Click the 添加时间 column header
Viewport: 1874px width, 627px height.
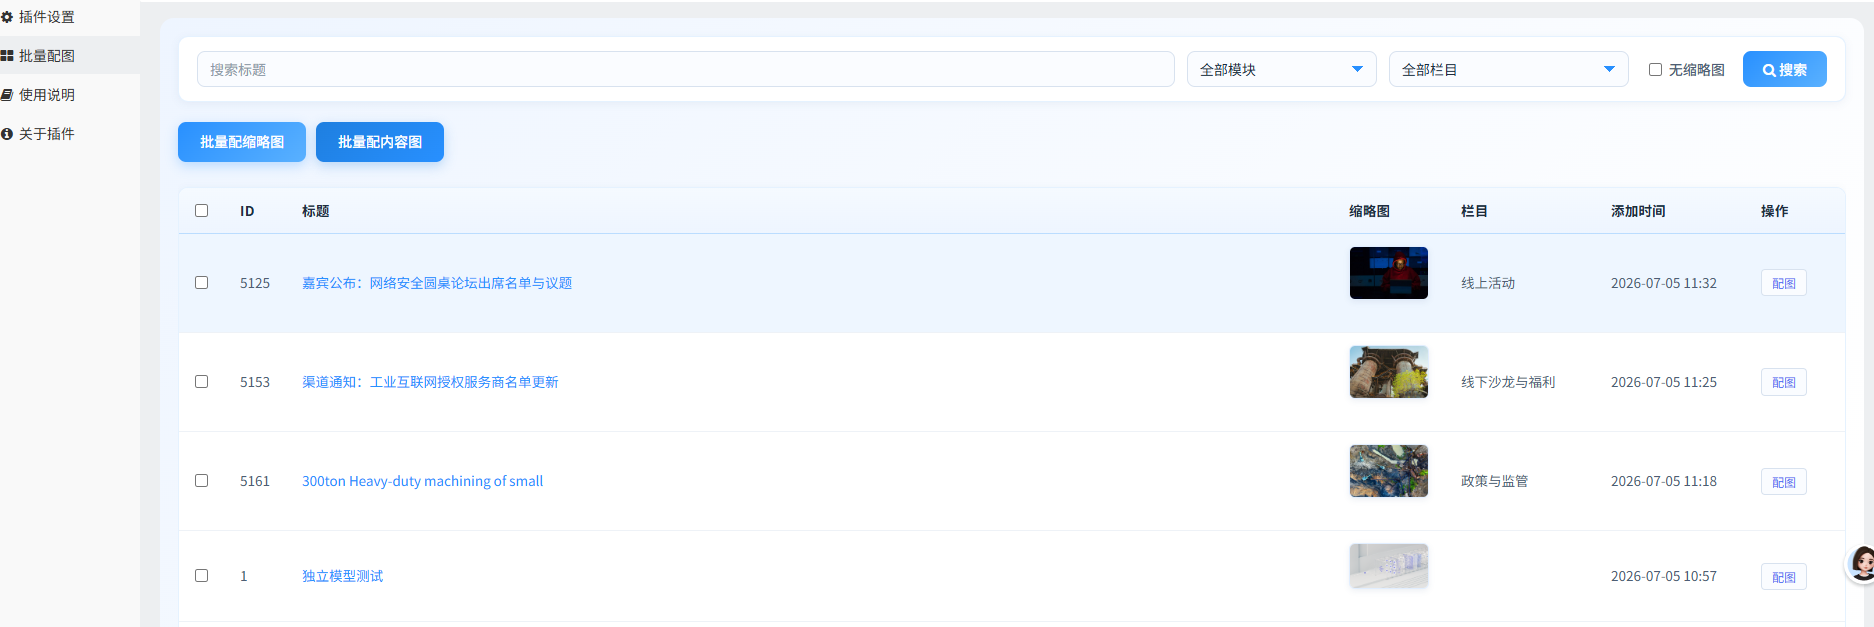[1638, 211]
